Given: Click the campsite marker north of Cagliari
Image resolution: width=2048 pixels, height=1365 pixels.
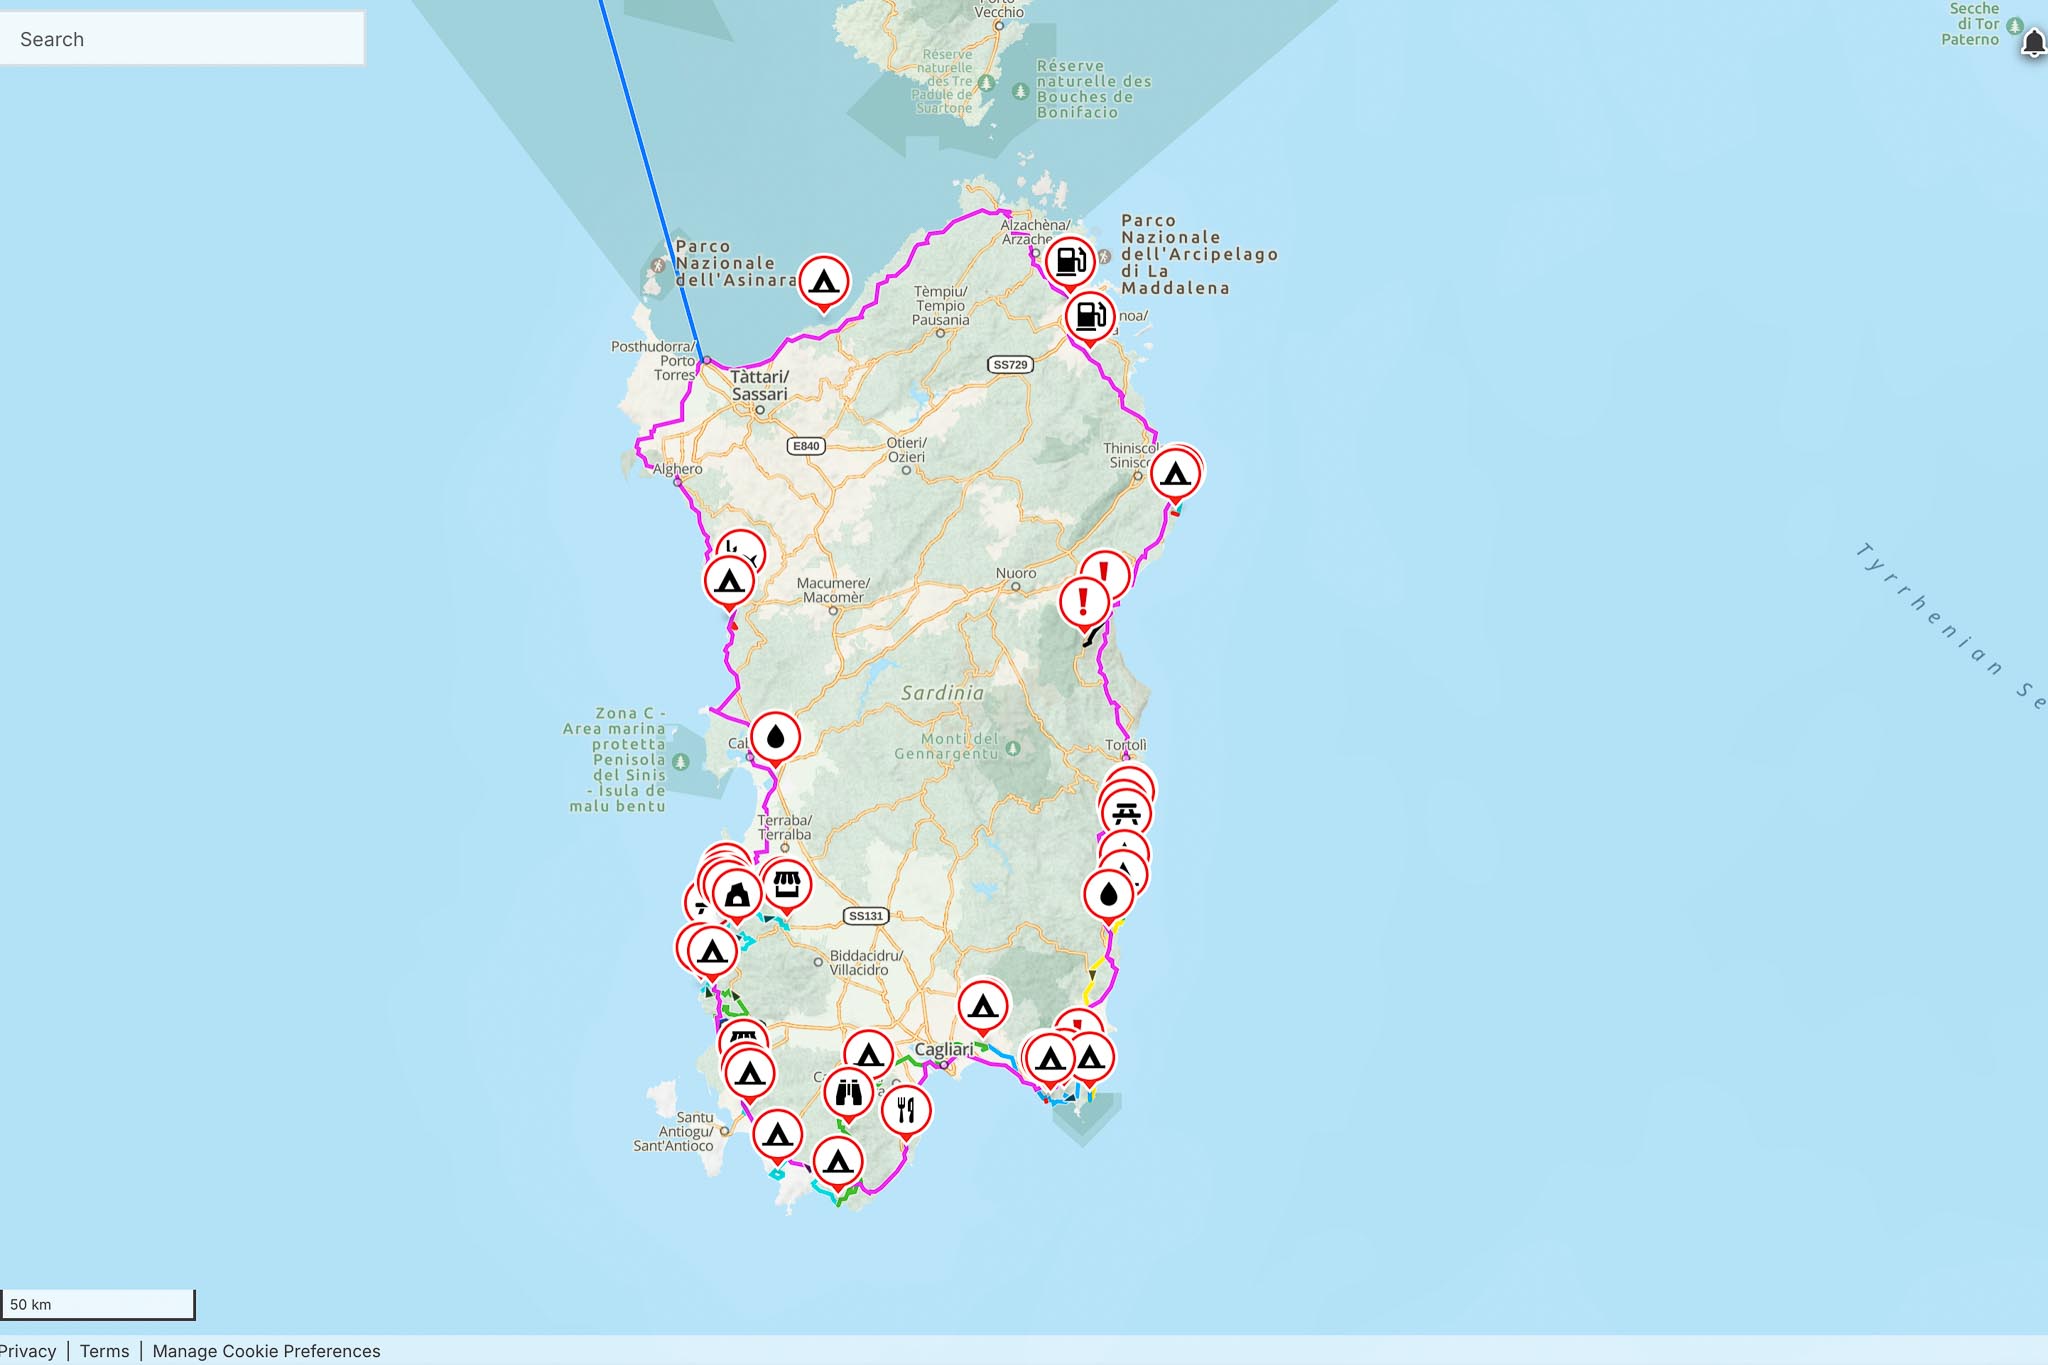Looking at the screenshot, I should coord(982,1006).
